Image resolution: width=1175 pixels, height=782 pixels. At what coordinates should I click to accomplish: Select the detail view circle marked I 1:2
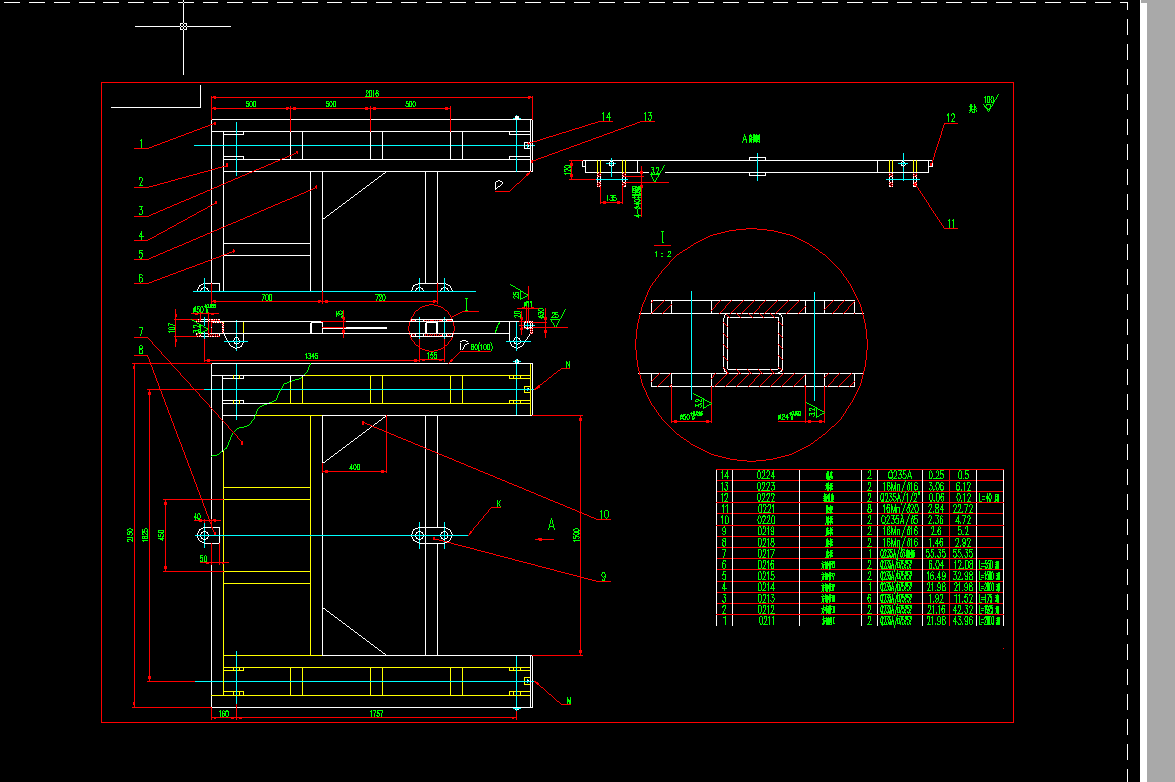(x=661, y=242)
